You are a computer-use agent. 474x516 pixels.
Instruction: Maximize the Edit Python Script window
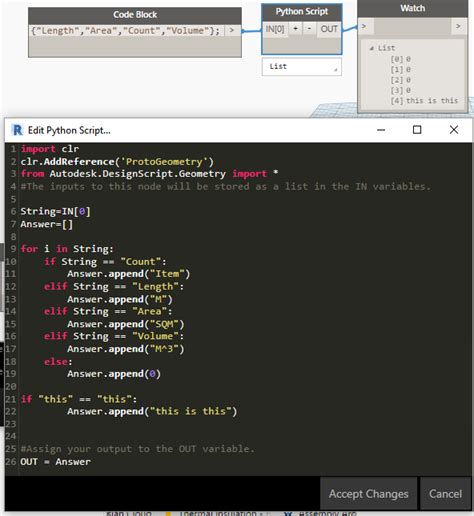(x=417, y=130)
